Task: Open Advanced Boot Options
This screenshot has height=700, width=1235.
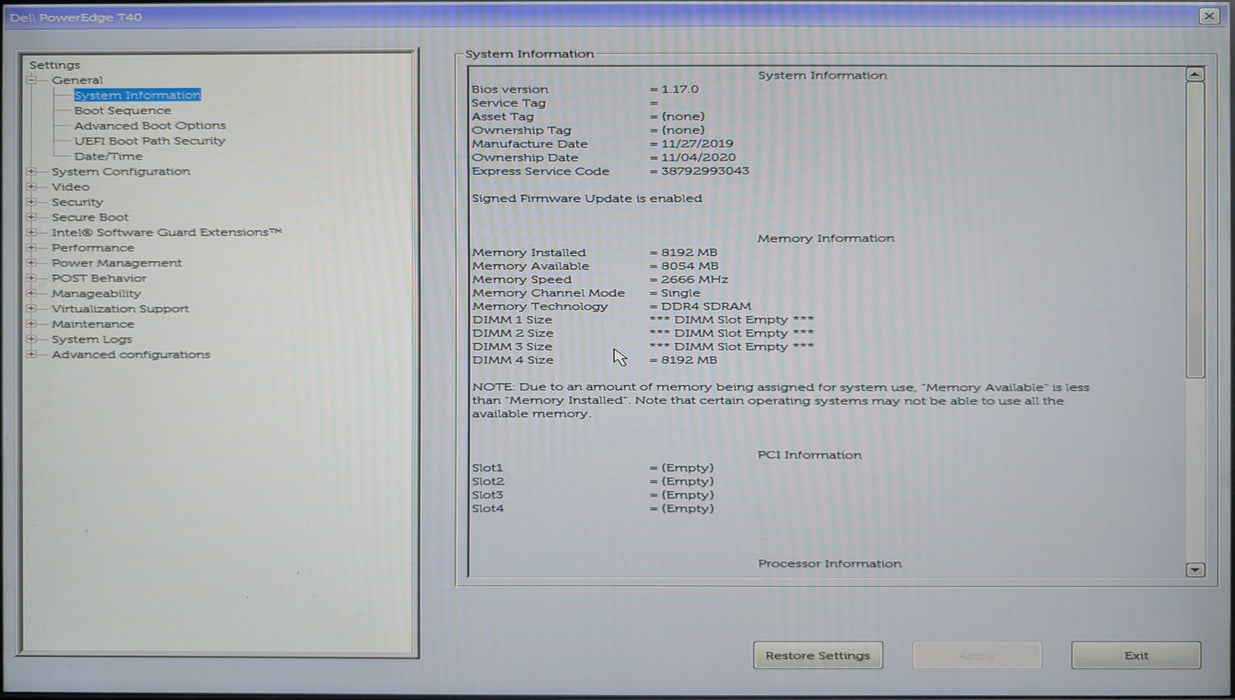Action: 150,126
